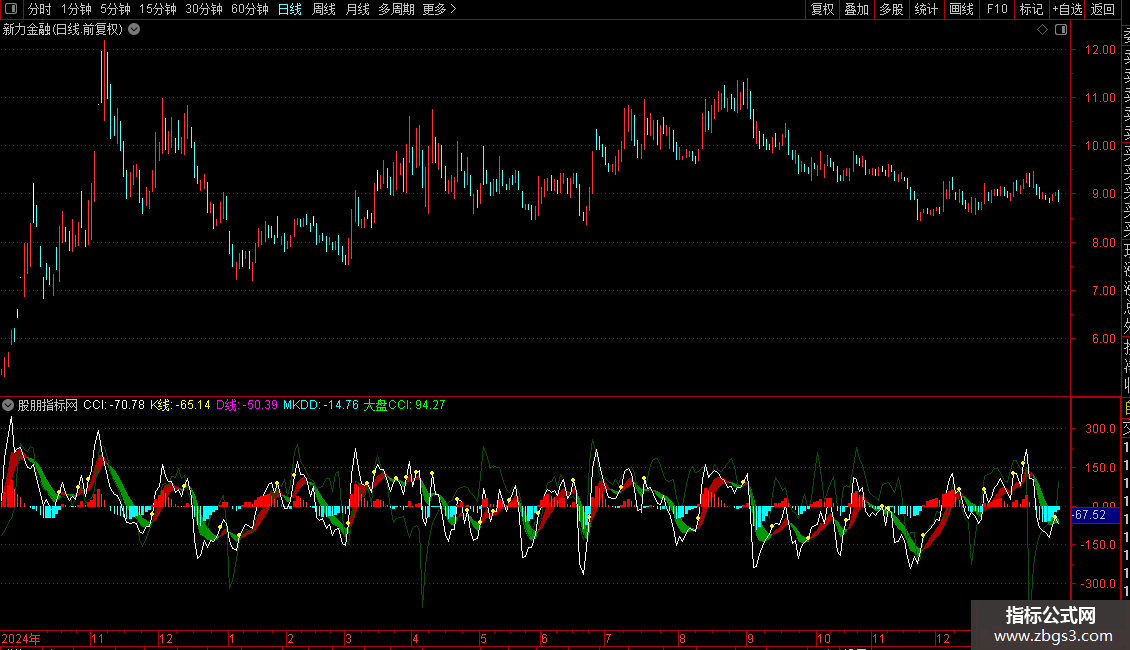Click the 6.00 price axis label

[x=1103, y=339]
